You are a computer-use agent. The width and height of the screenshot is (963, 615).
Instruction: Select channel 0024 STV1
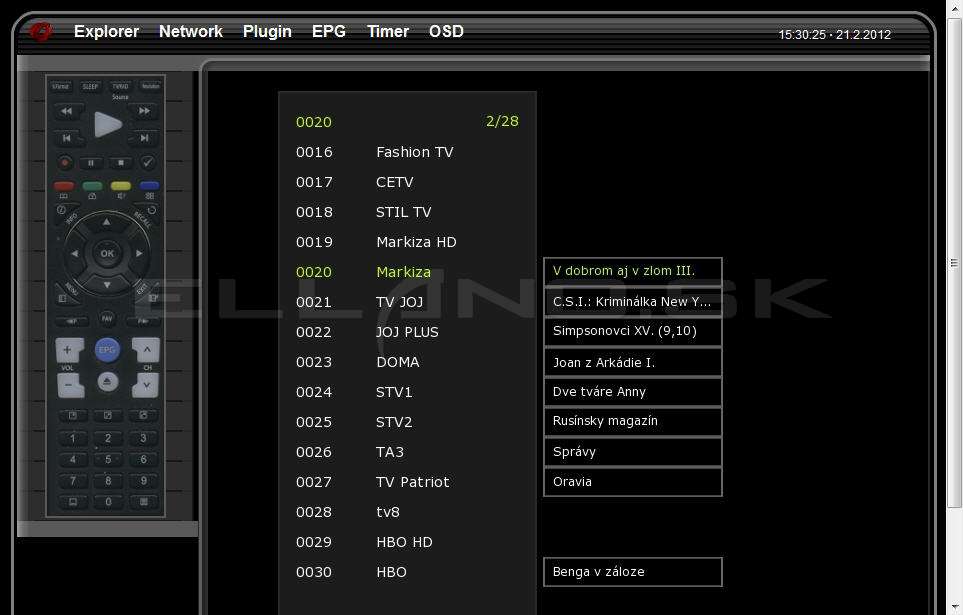(x=407, y=392)
